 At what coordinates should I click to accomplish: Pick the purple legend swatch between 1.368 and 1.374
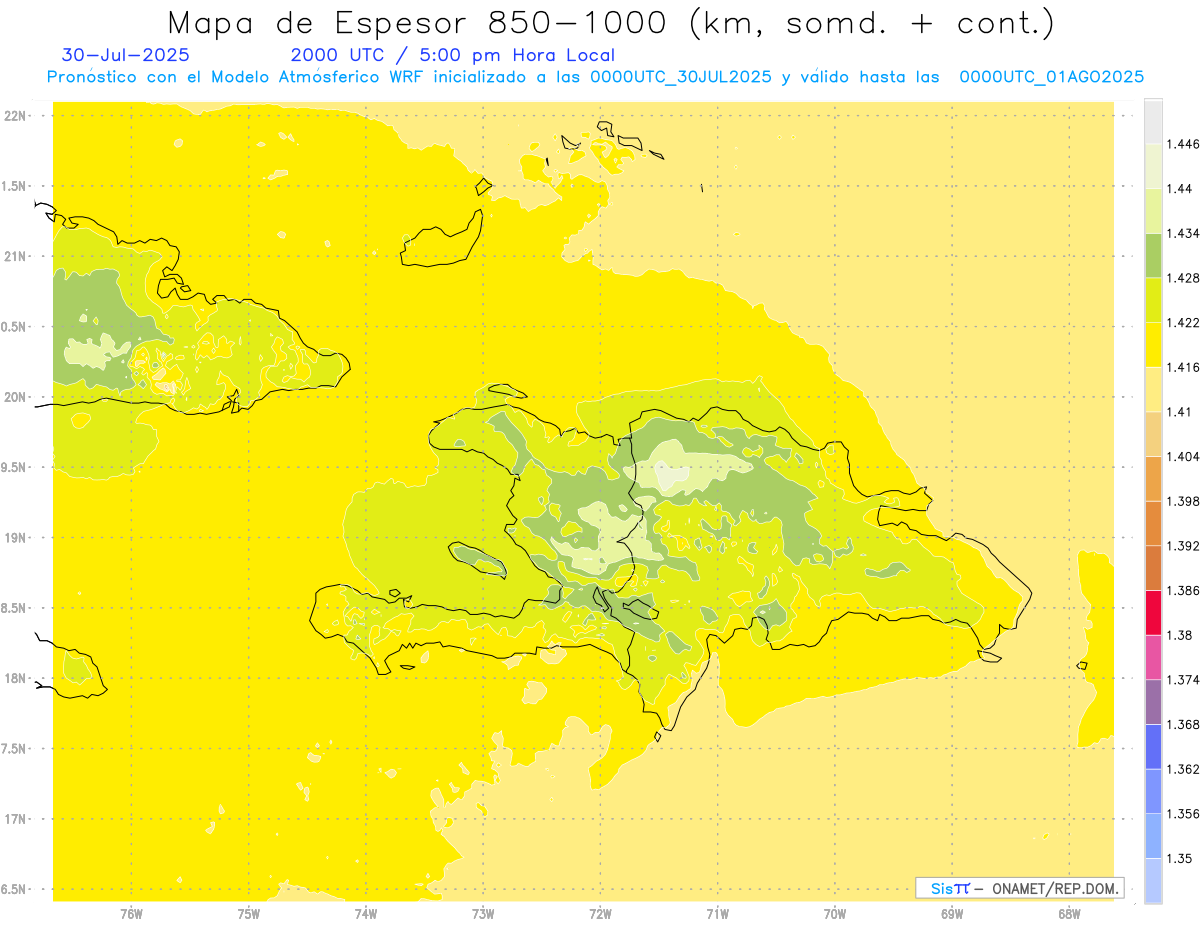coord(1153,702)
